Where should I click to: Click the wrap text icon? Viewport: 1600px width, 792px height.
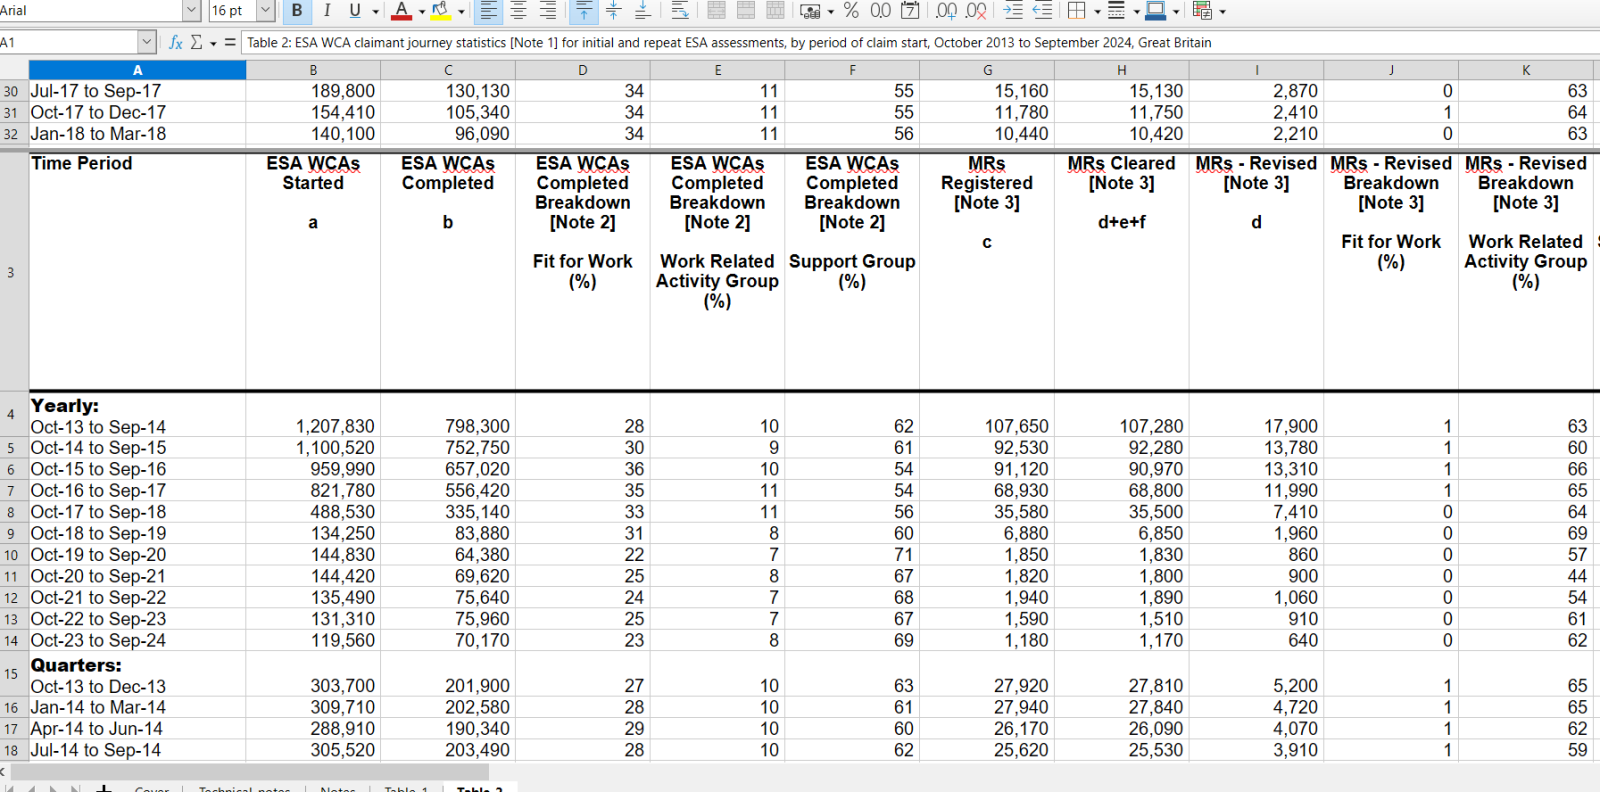pyautogui.click(x=679, y=11)
